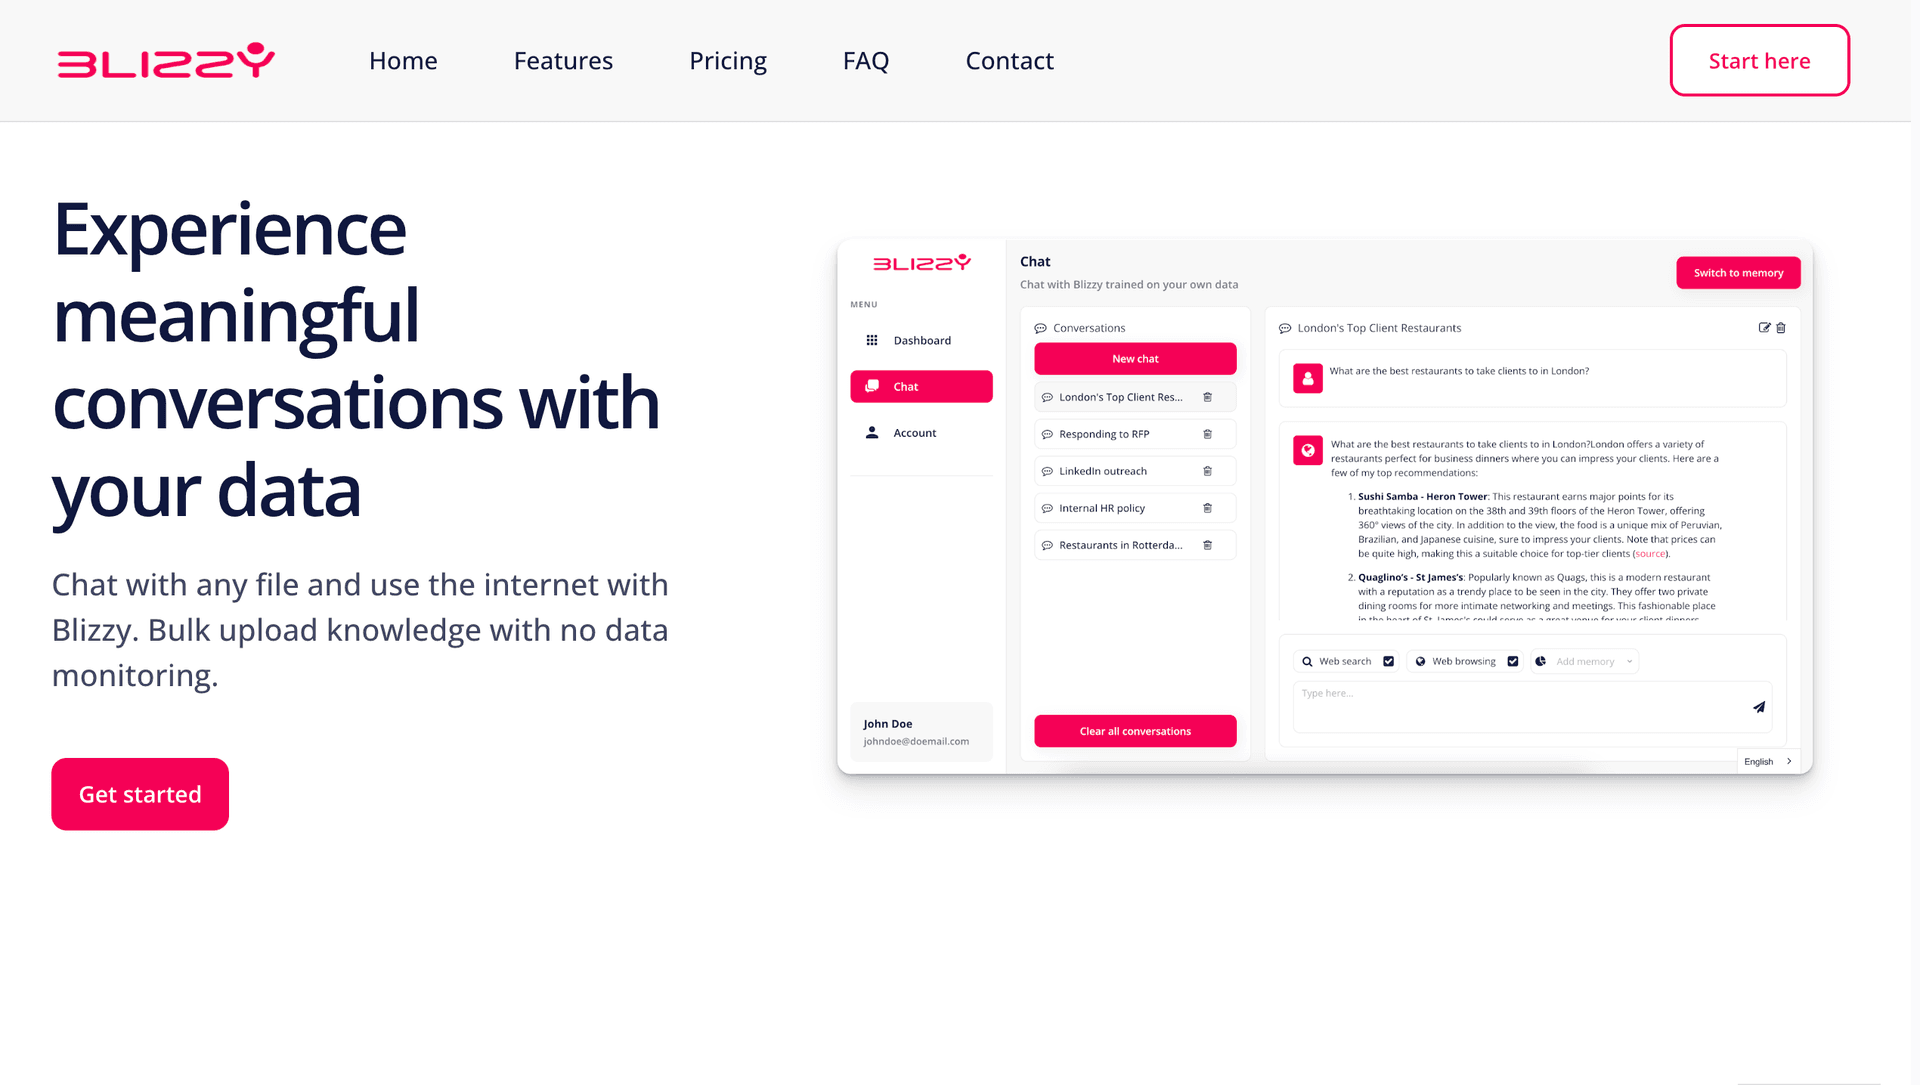Viewport: 1920px width, 1085px height.
Task: Click the Get started button
Action: coord(140,794)
